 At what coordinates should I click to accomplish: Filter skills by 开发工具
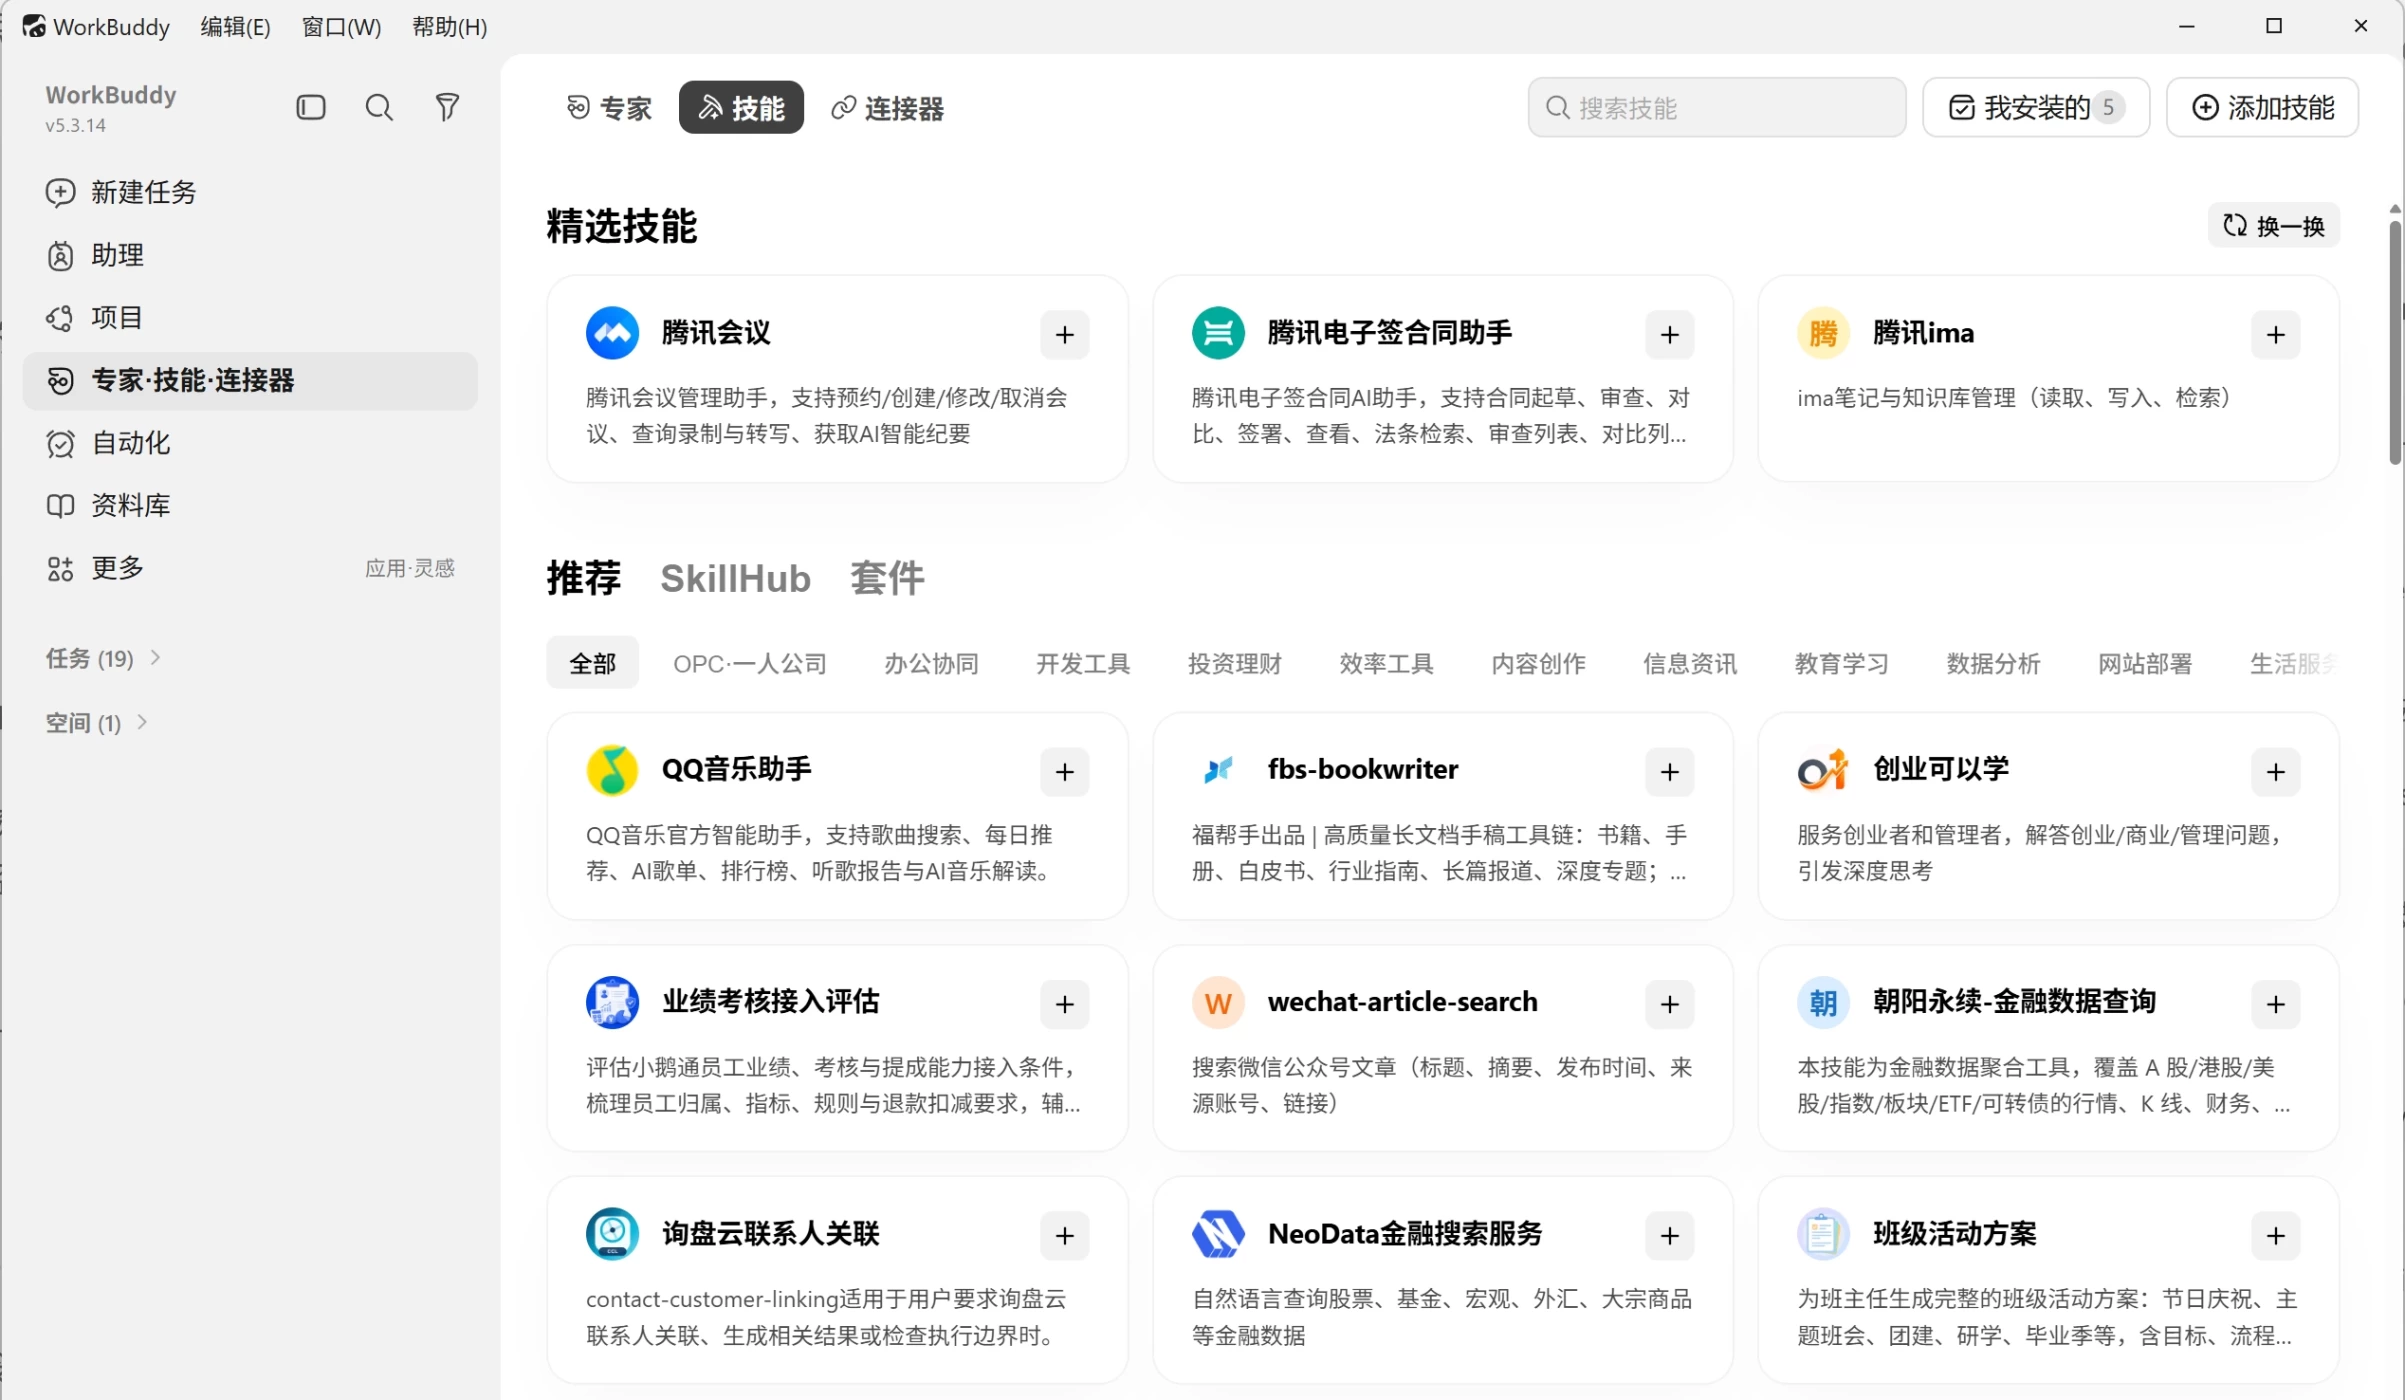click(x=1083, y=663)
